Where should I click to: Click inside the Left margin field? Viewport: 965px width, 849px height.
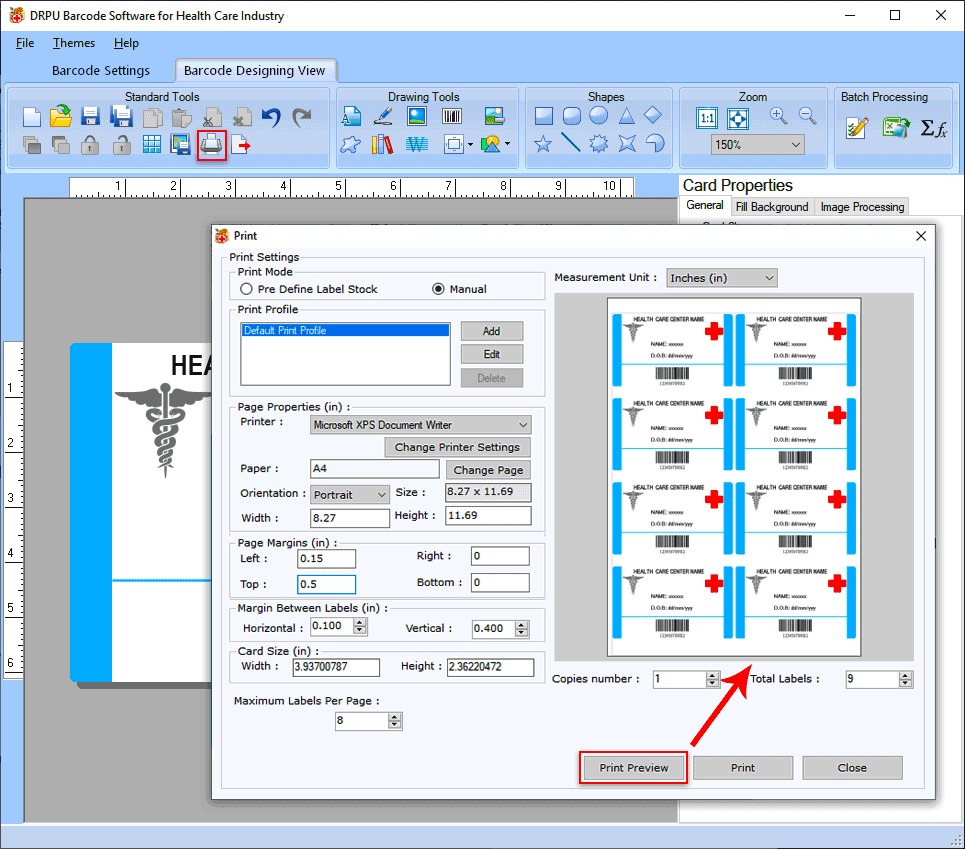326,559
